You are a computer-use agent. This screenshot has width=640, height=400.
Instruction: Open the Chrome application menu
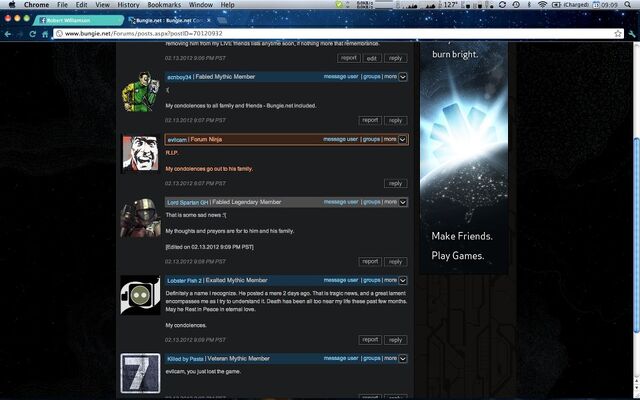pos(36,4)
